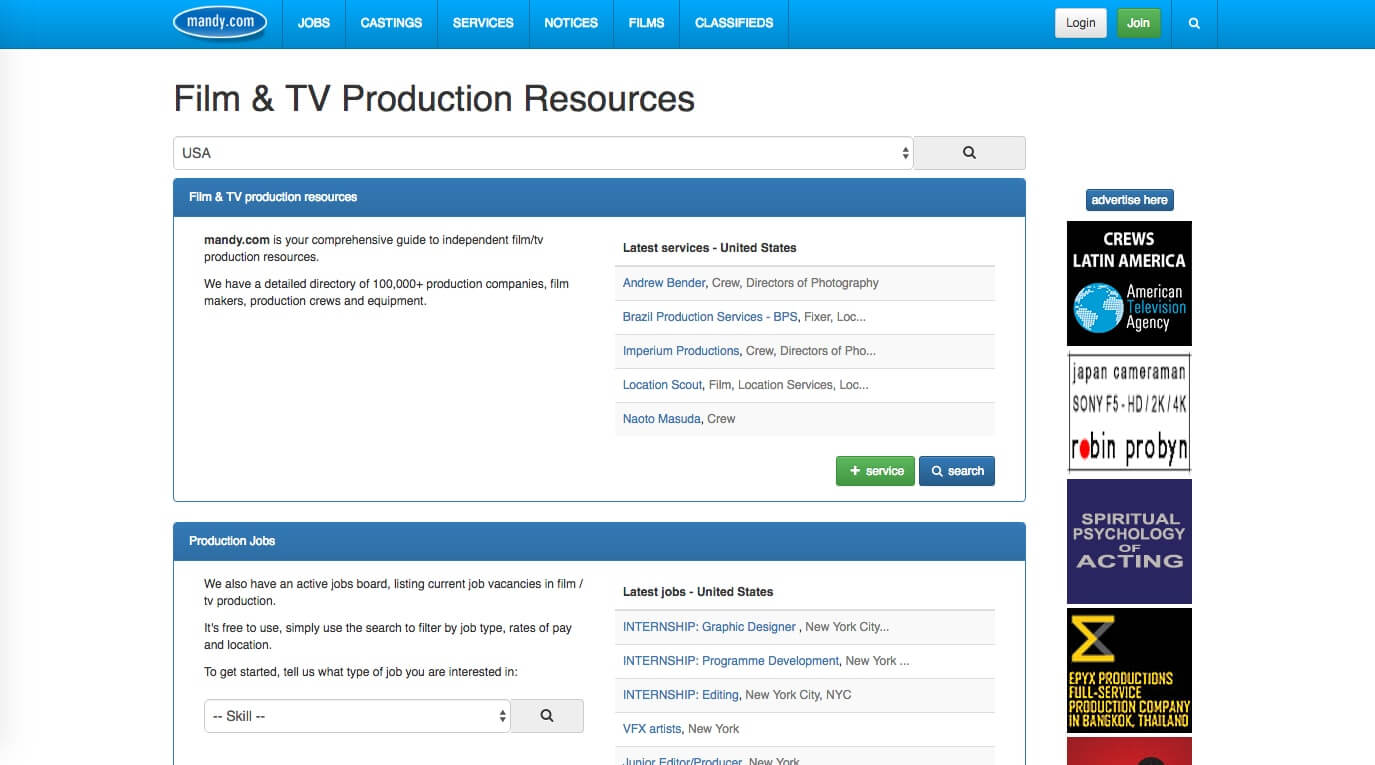Expand the USA country dropdown
The height and width of the screenshot is (765, 1375).
[x=543, y=153]
